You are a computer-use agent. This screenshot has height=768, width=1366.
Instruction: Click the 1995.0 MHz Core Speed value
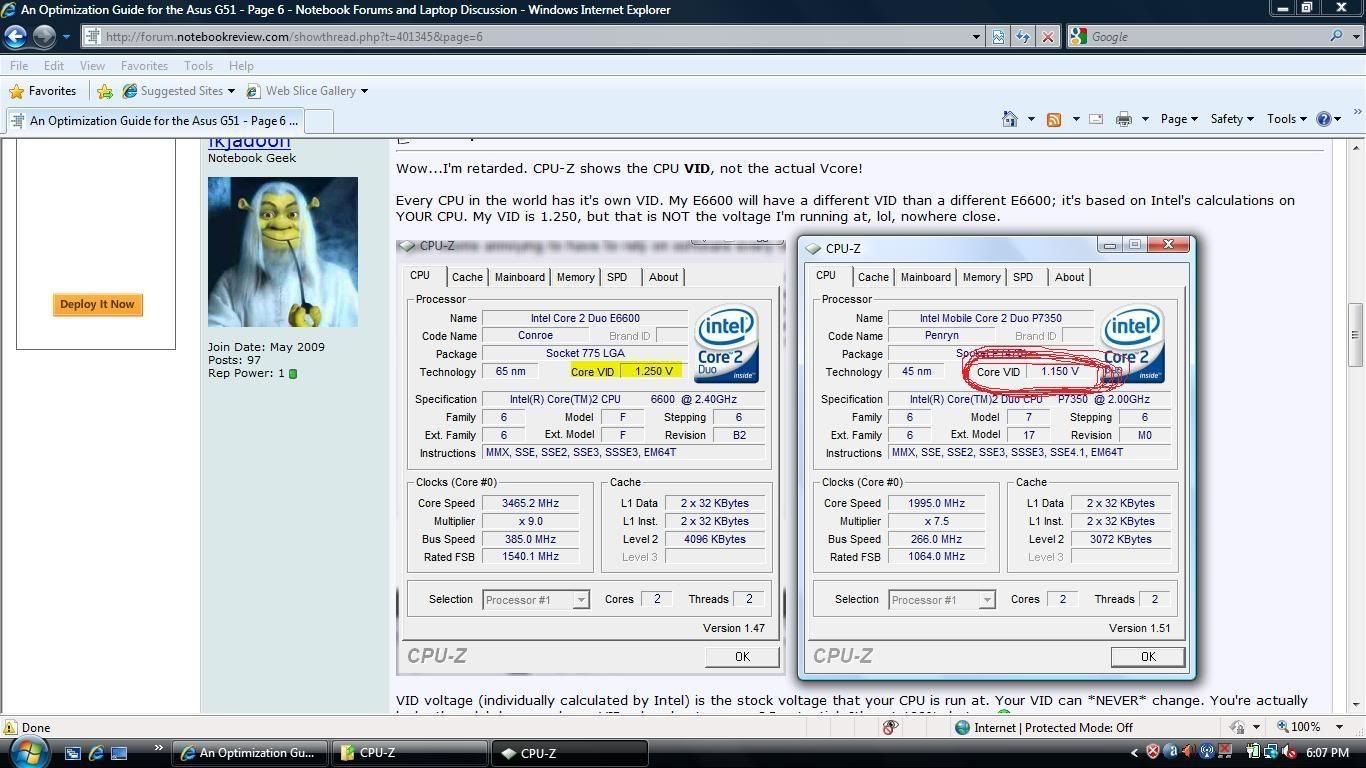pos(936,504)
